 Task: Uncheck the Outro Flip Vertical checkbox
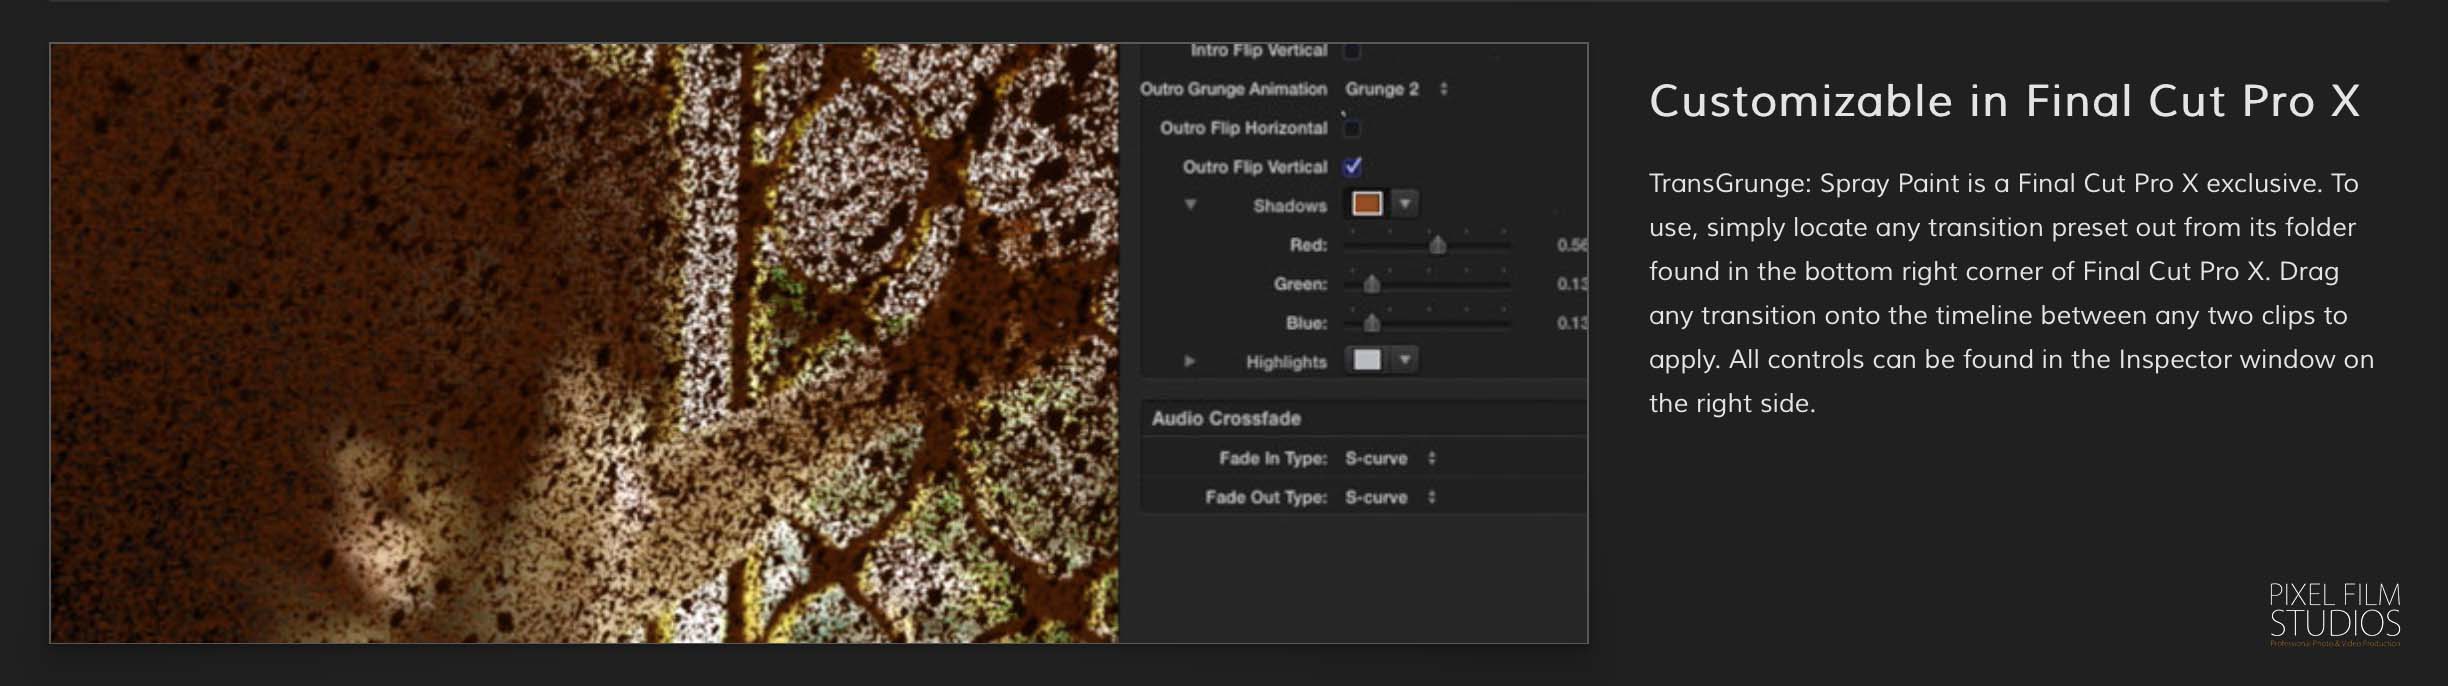(x=1352, y=167)
